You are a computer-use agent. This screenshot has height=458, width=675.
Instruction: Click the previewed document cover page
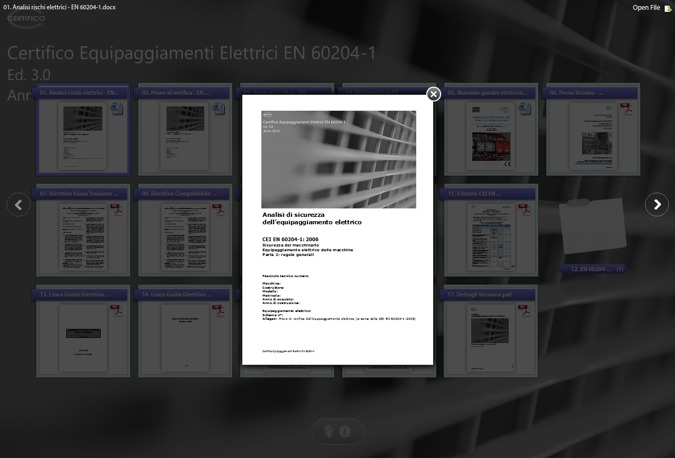pyautogui.click(x=338, y=232)
